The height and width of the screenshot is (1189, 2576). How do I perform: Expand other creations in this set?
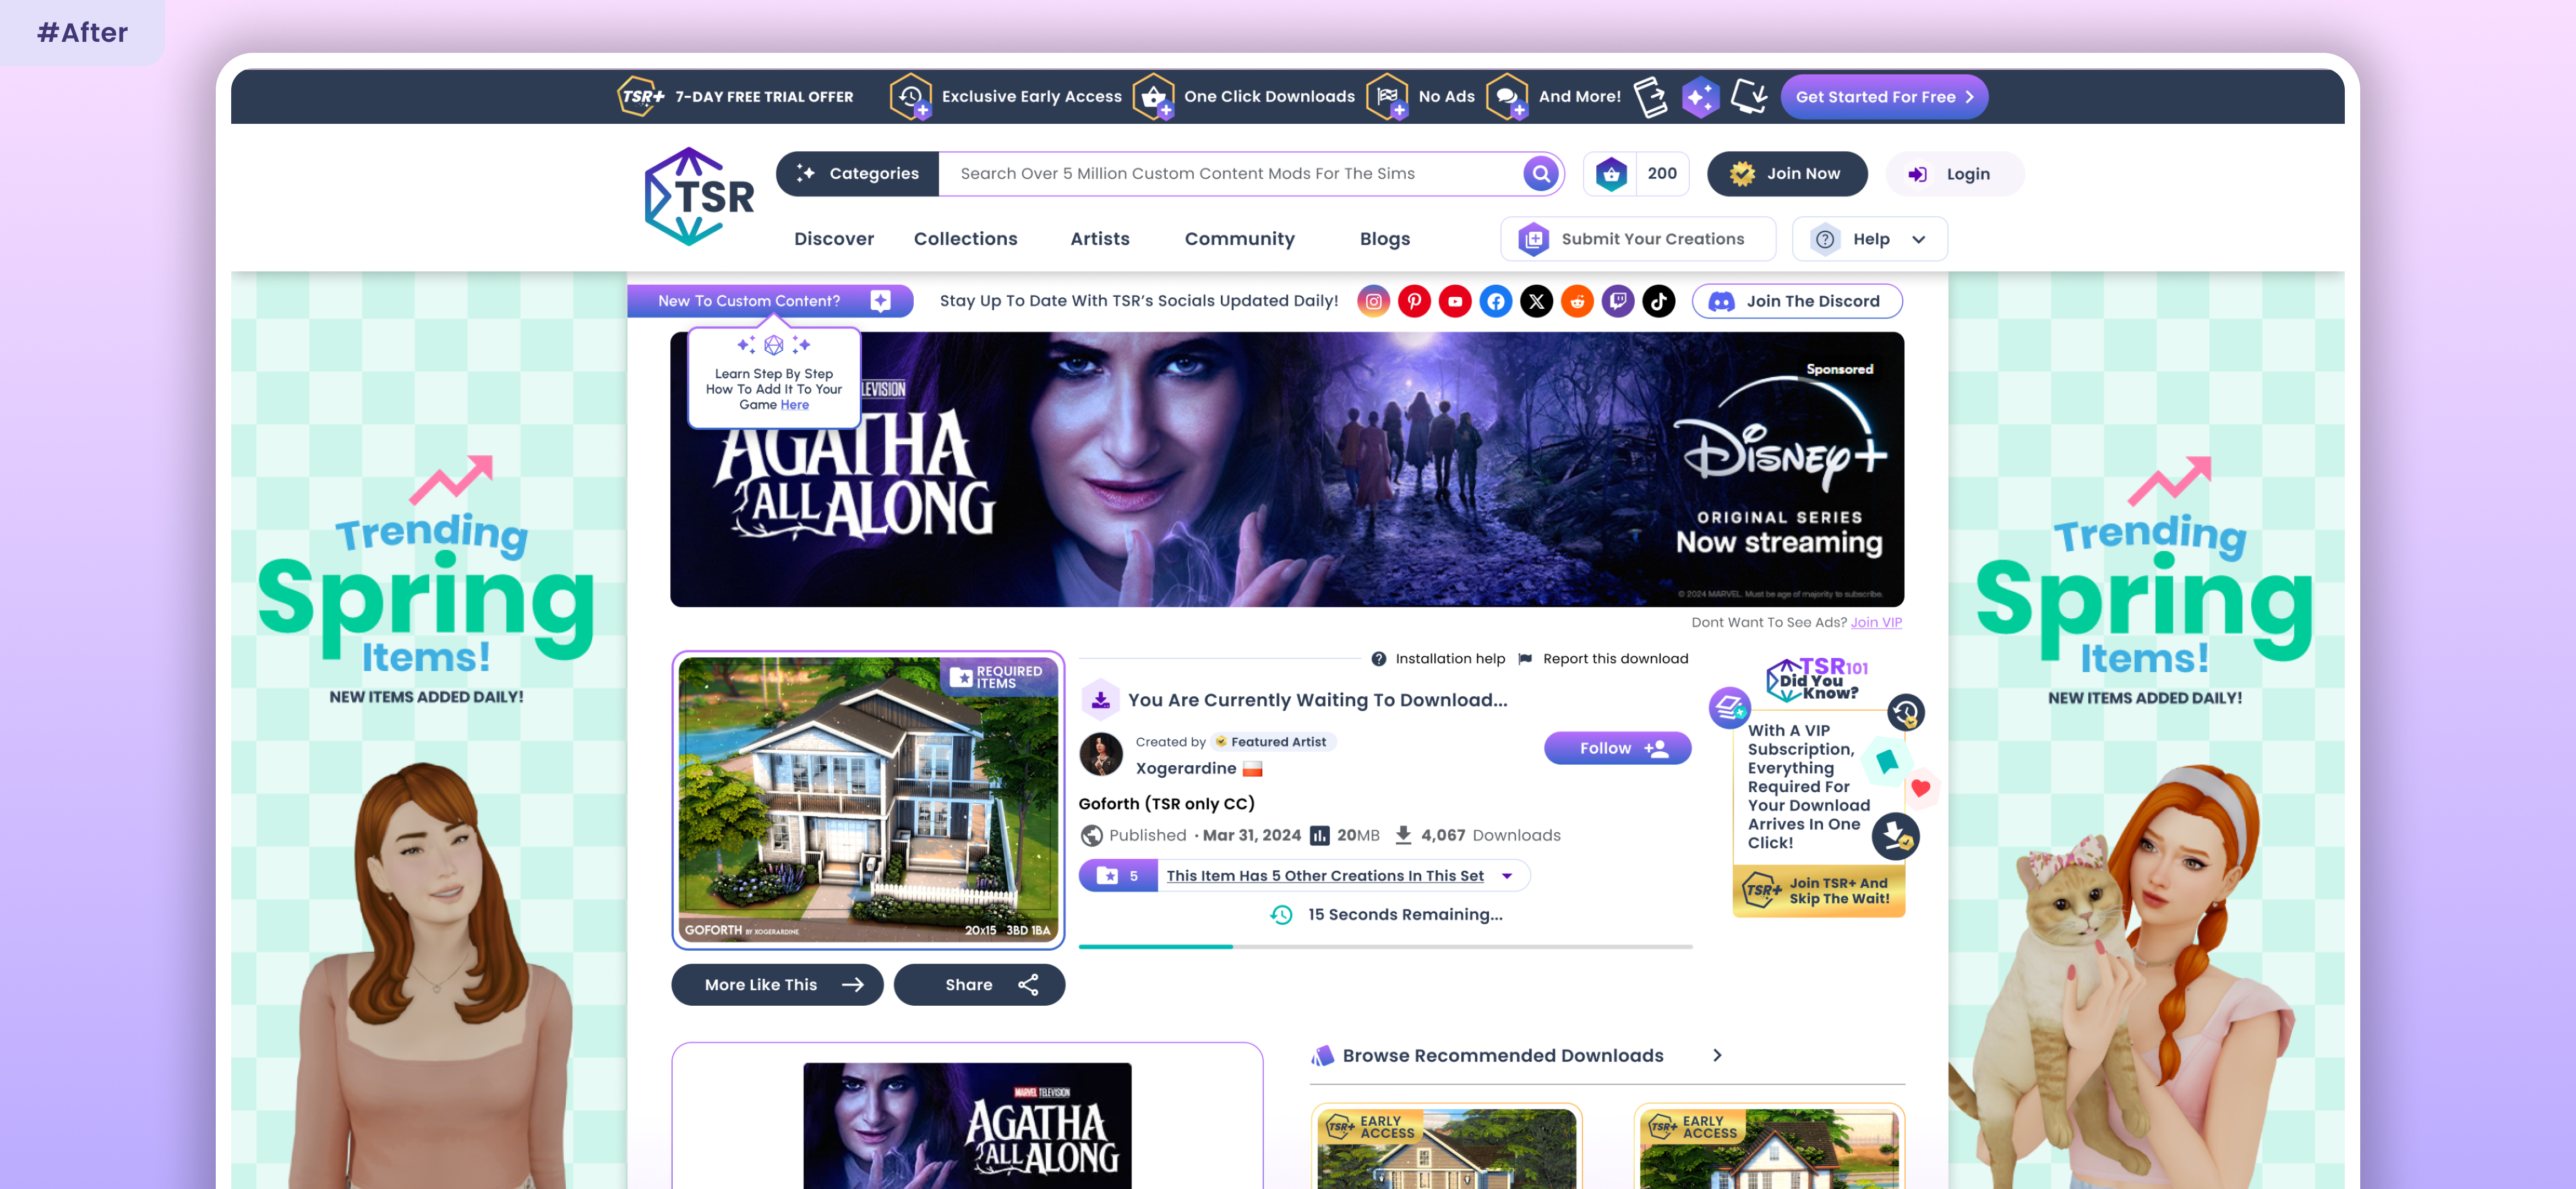click(x=1506, y=876)
